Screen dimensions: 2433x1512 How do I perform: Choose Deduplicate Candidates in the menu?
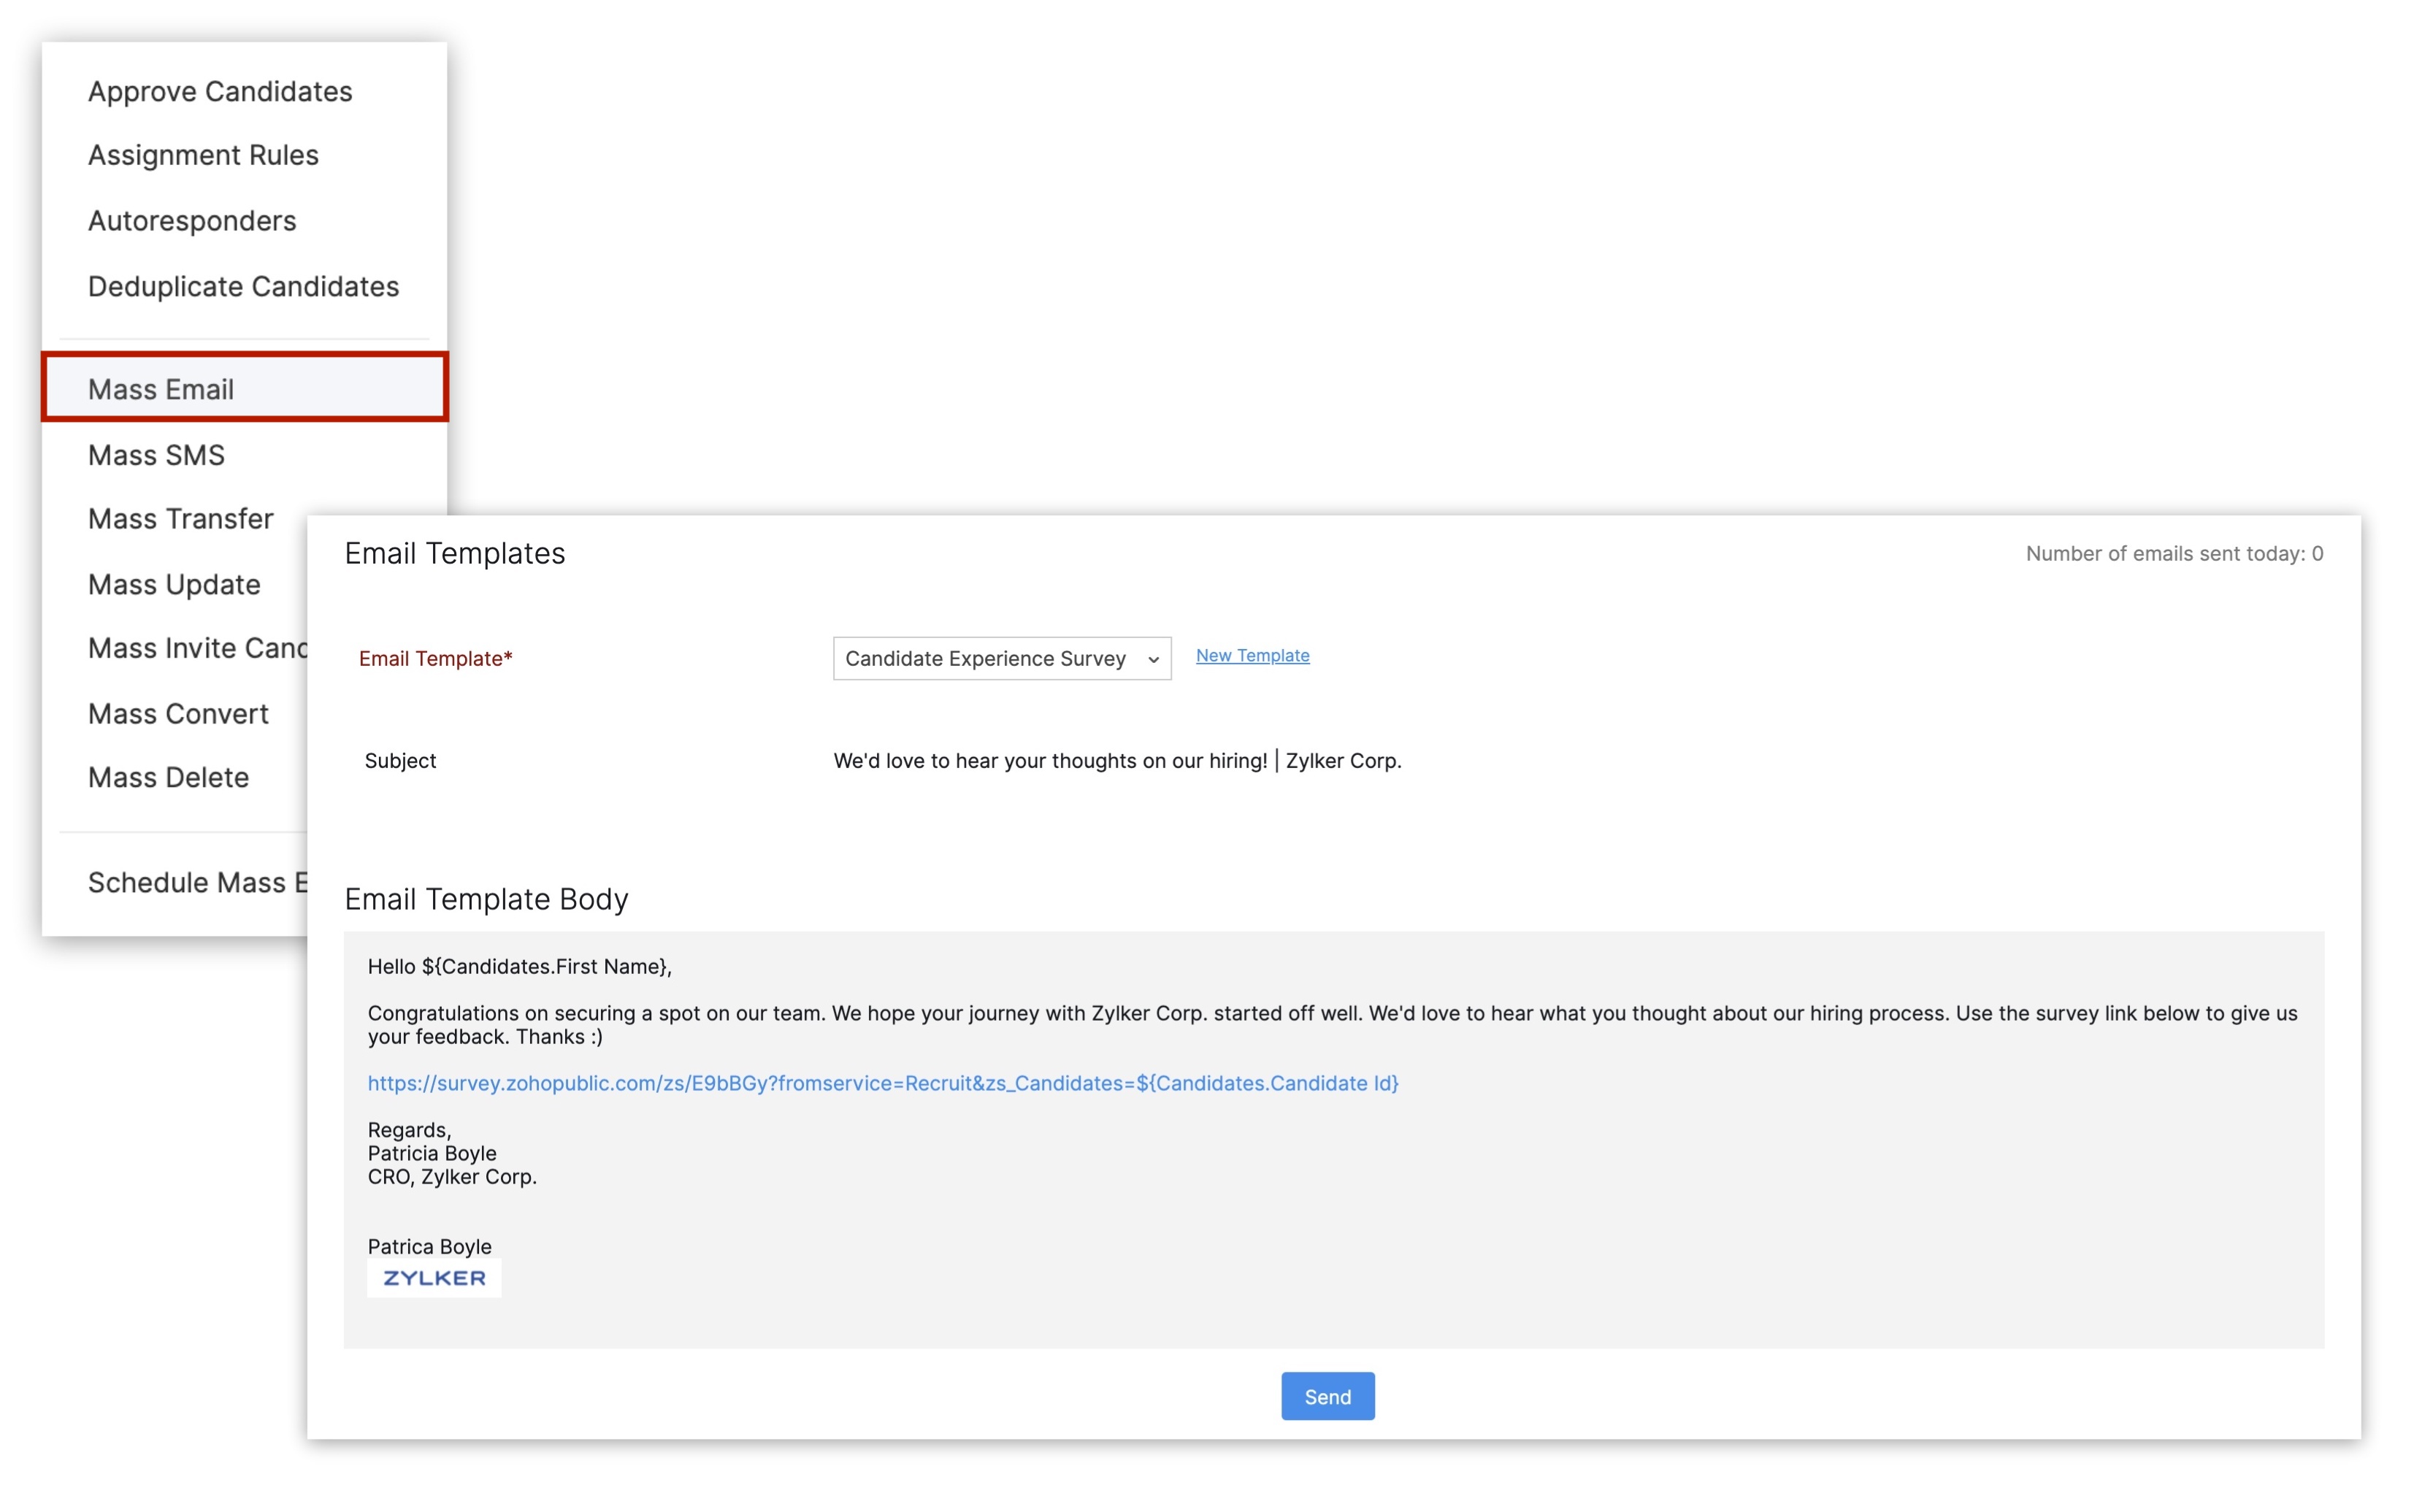243,287
